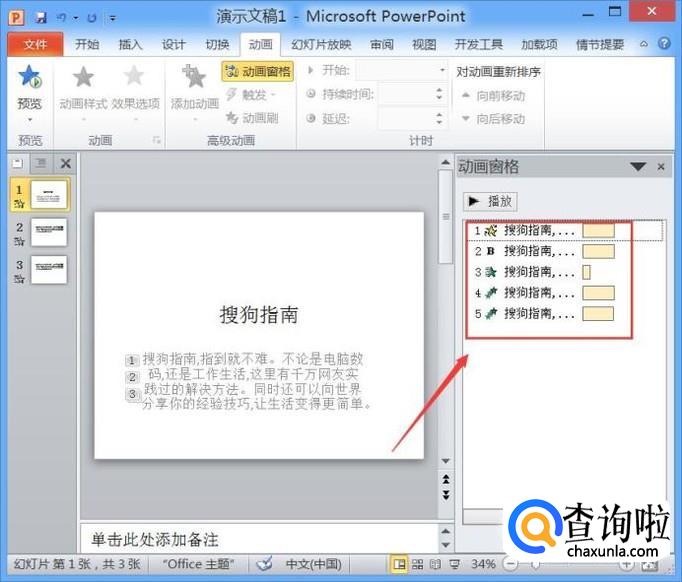The width and height of the screenshot is (682, 582).
Task: Switch to the 视图 View tab
Action: 424,44
